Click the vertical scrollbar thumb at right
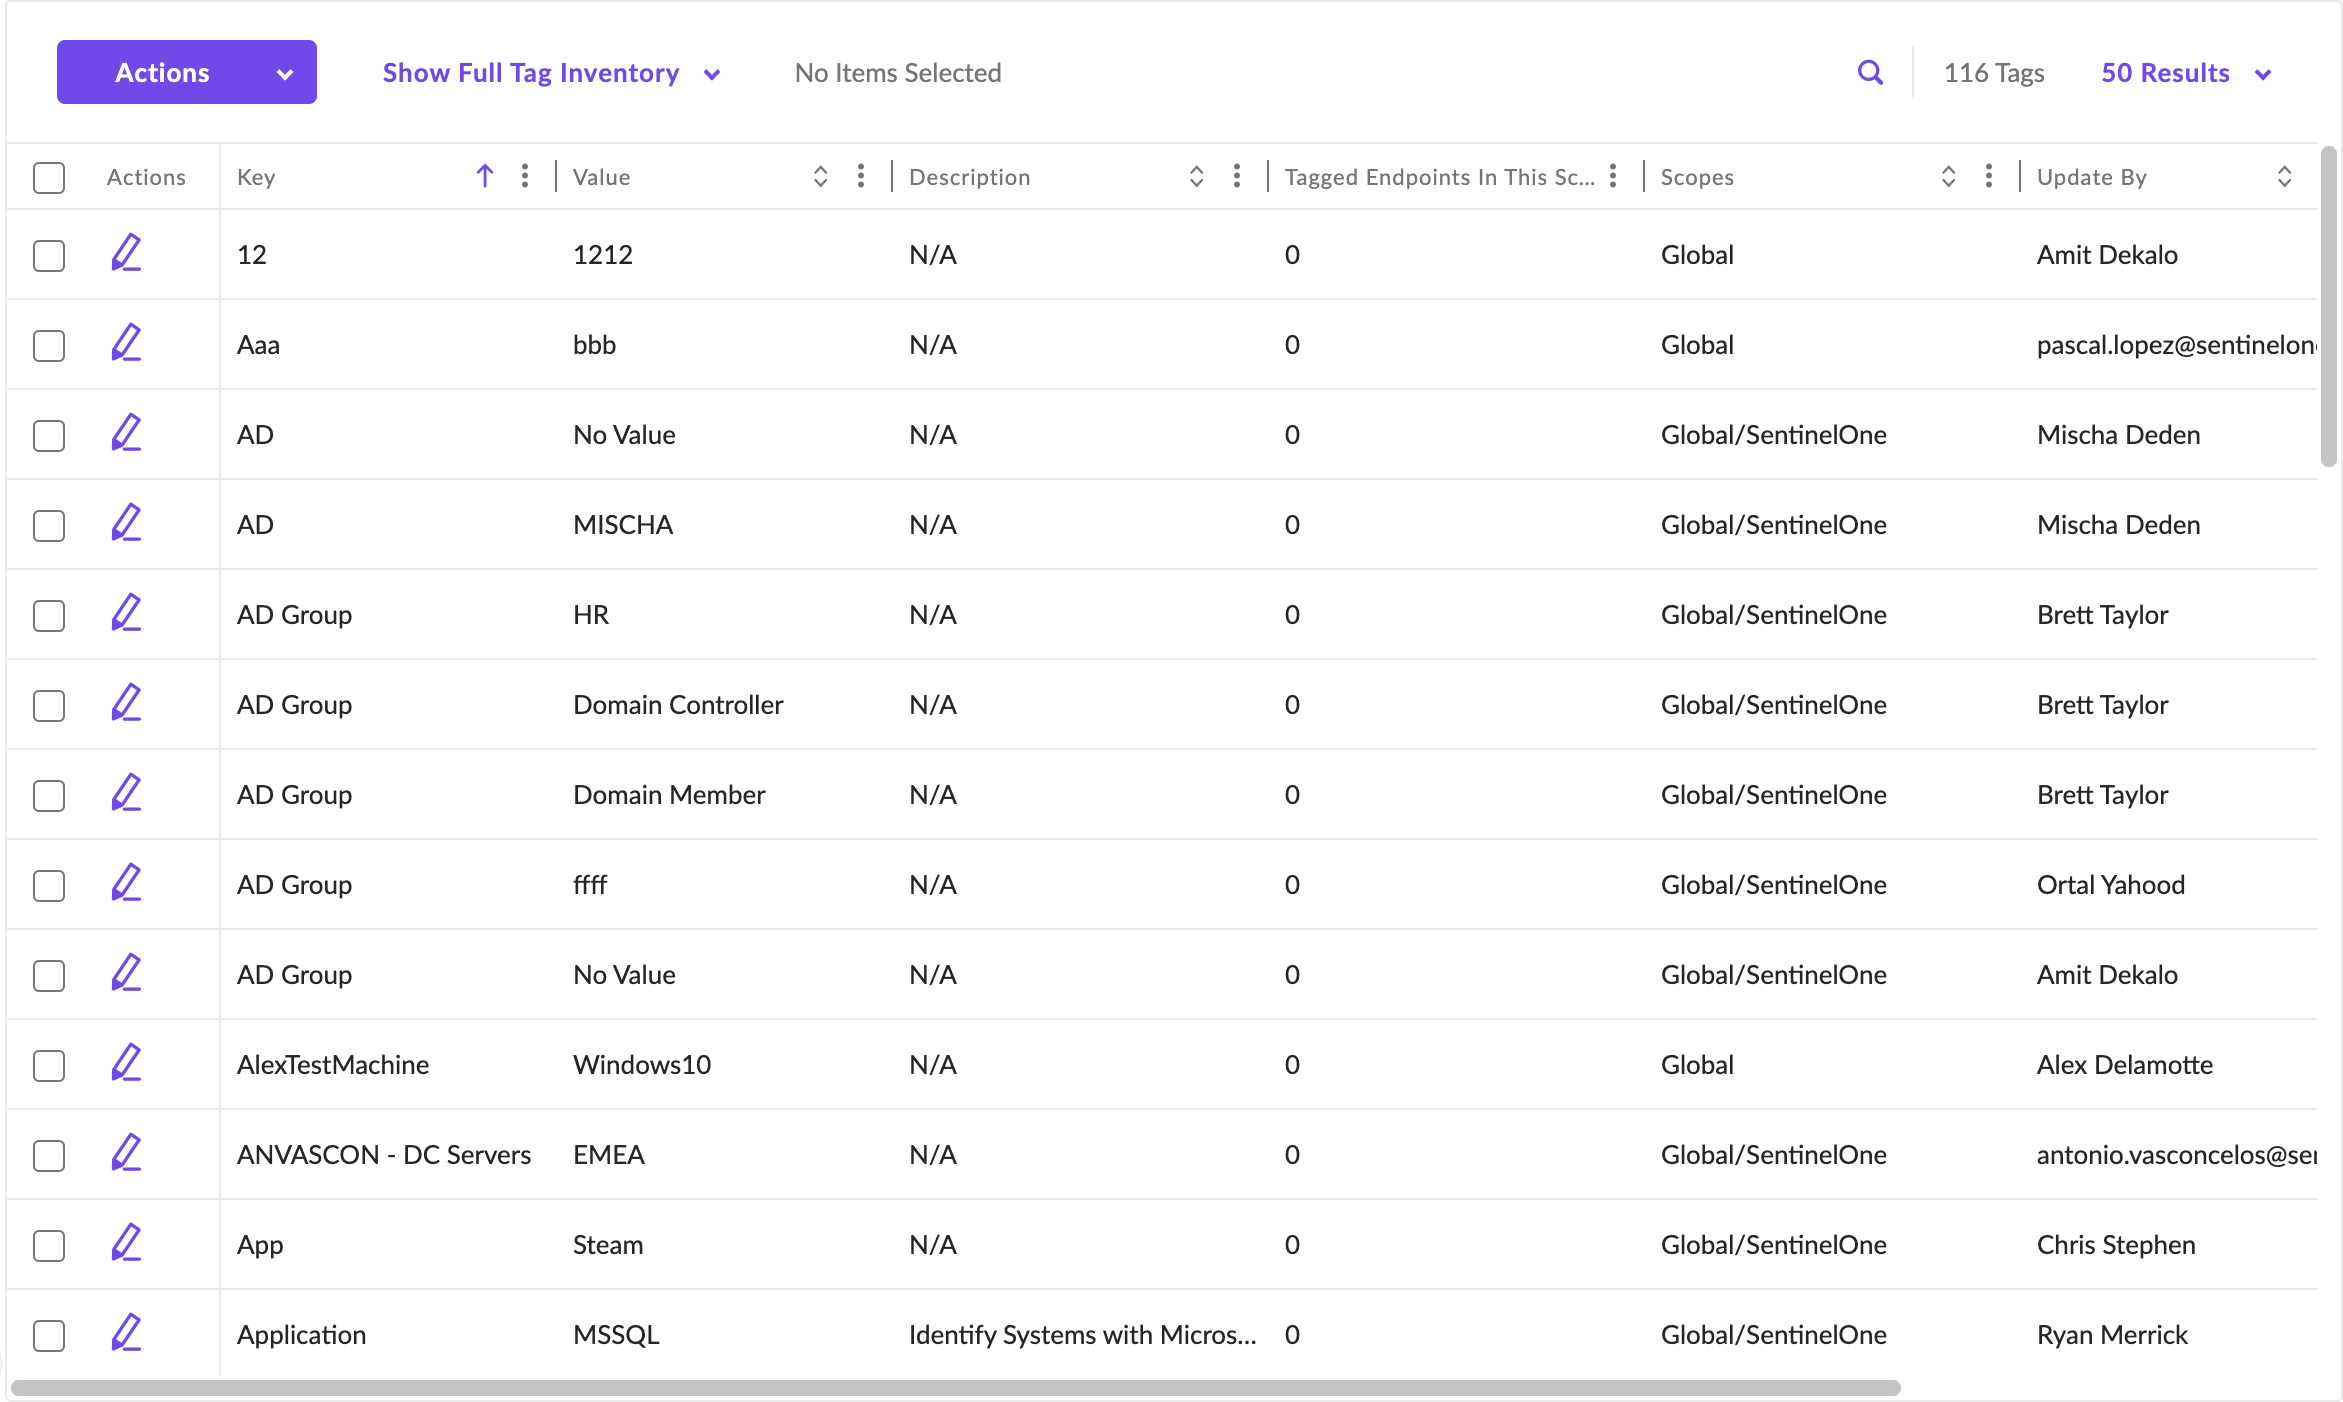2343x1402 pixels. point(2328,305)
